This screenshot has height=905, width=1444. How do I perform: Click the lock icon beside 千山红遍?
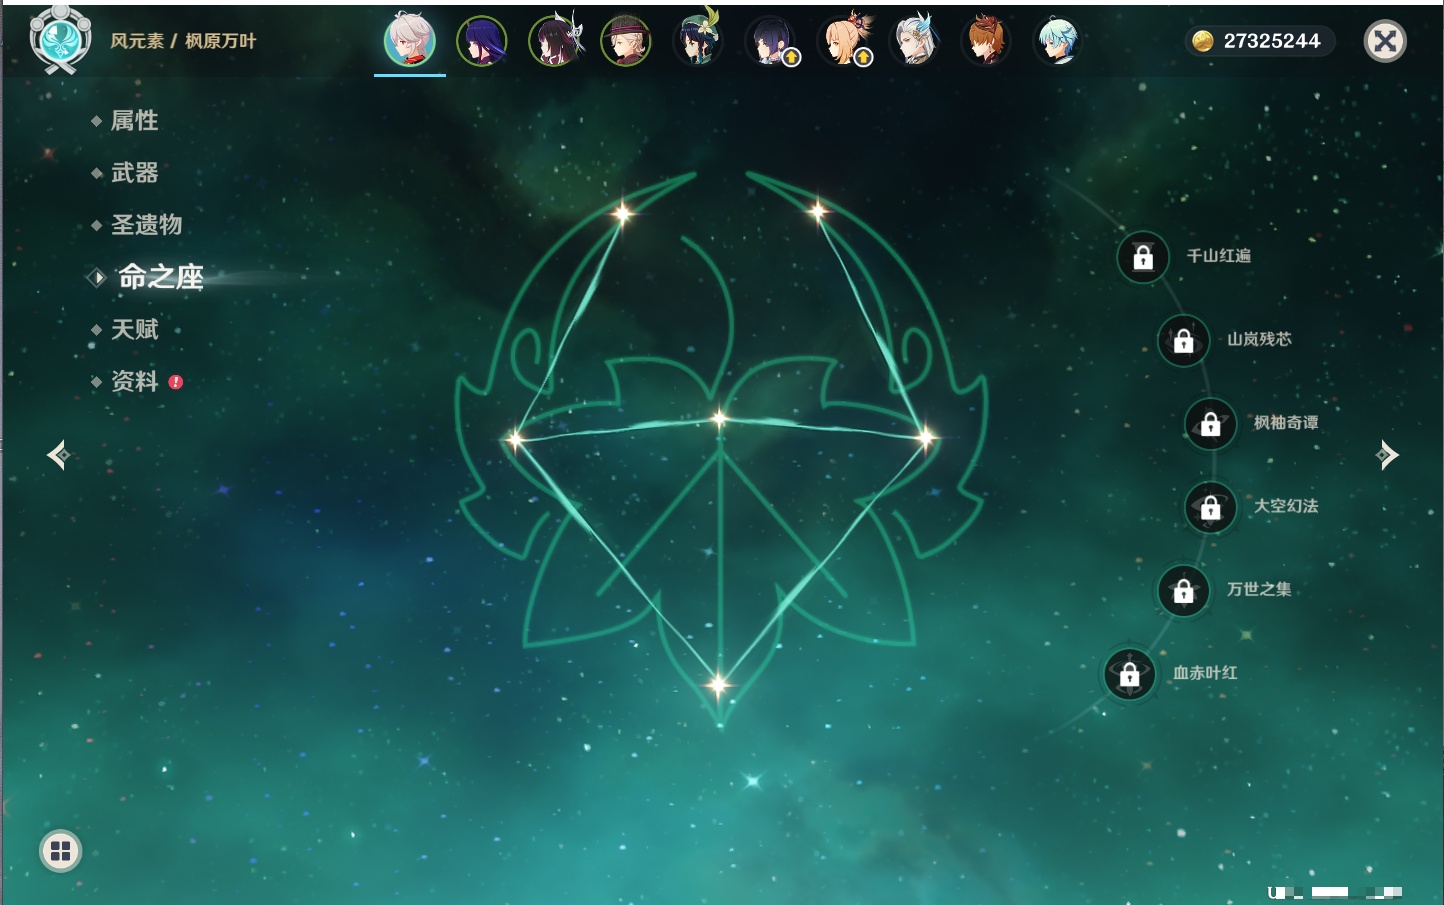(1143, 258)
